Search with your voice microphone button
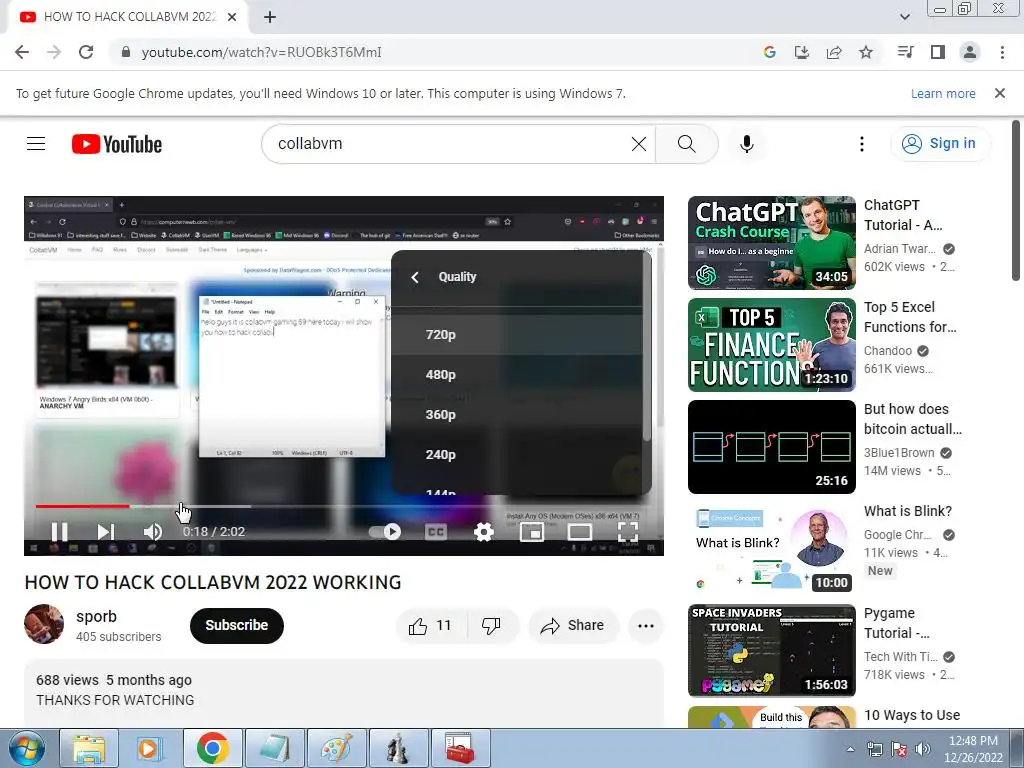1024x768 pixels. (x=747, y=144)
